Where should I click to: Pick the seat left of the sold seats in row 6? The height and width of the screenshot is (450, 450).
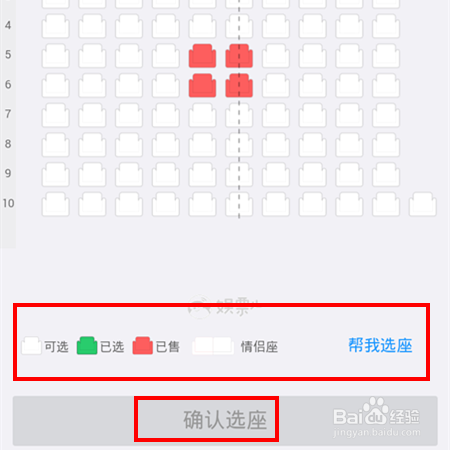(x=166, y=86)
